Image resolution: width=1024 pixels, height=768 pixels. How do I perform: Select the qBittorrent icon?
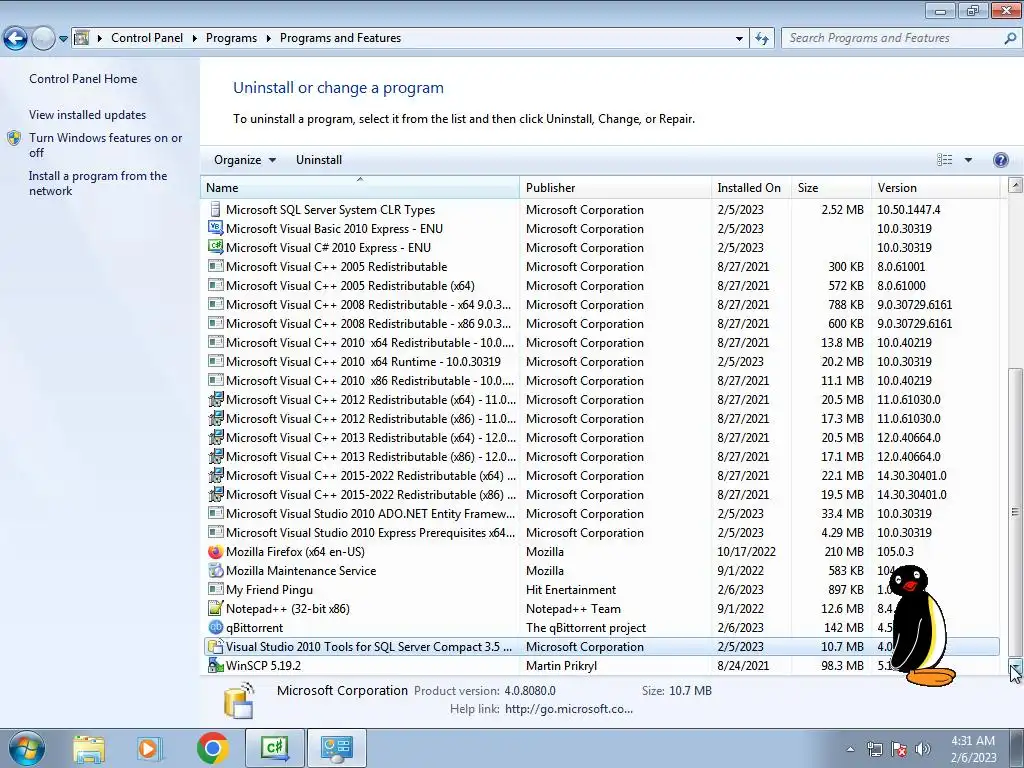tap(215, 628)
